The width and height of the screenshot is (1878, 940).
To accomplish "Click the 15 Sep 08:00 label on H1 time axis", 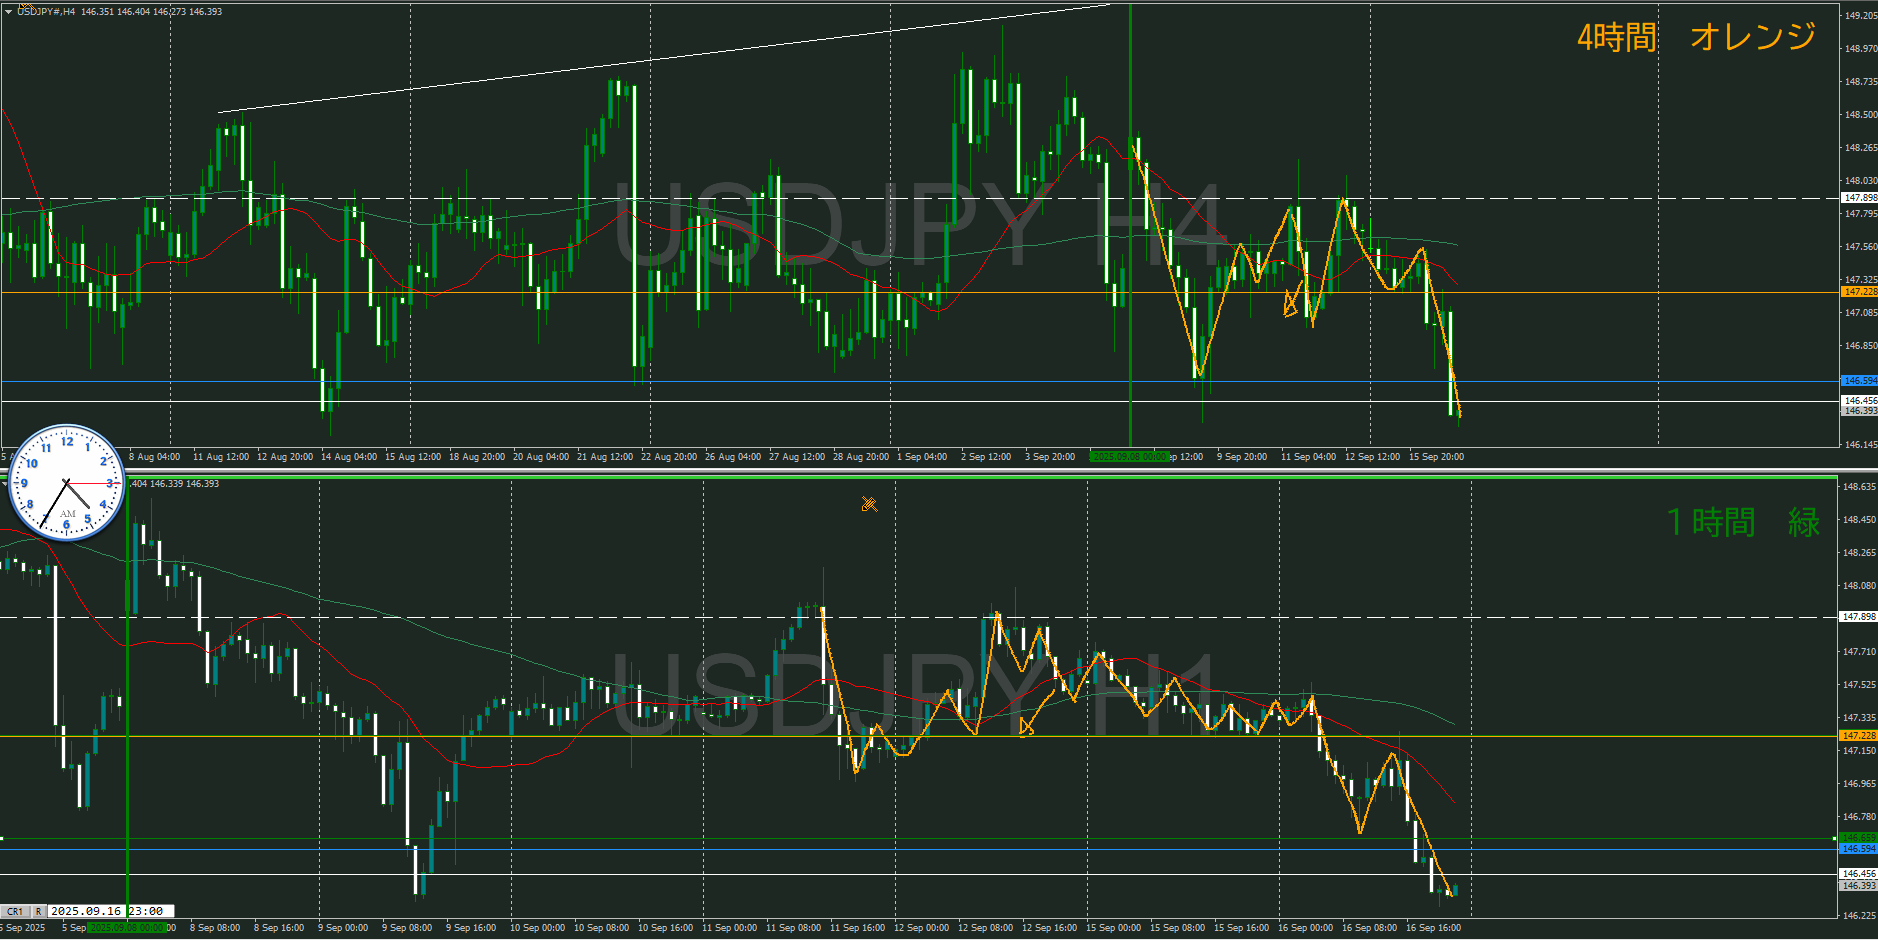I will point(1177,928).
